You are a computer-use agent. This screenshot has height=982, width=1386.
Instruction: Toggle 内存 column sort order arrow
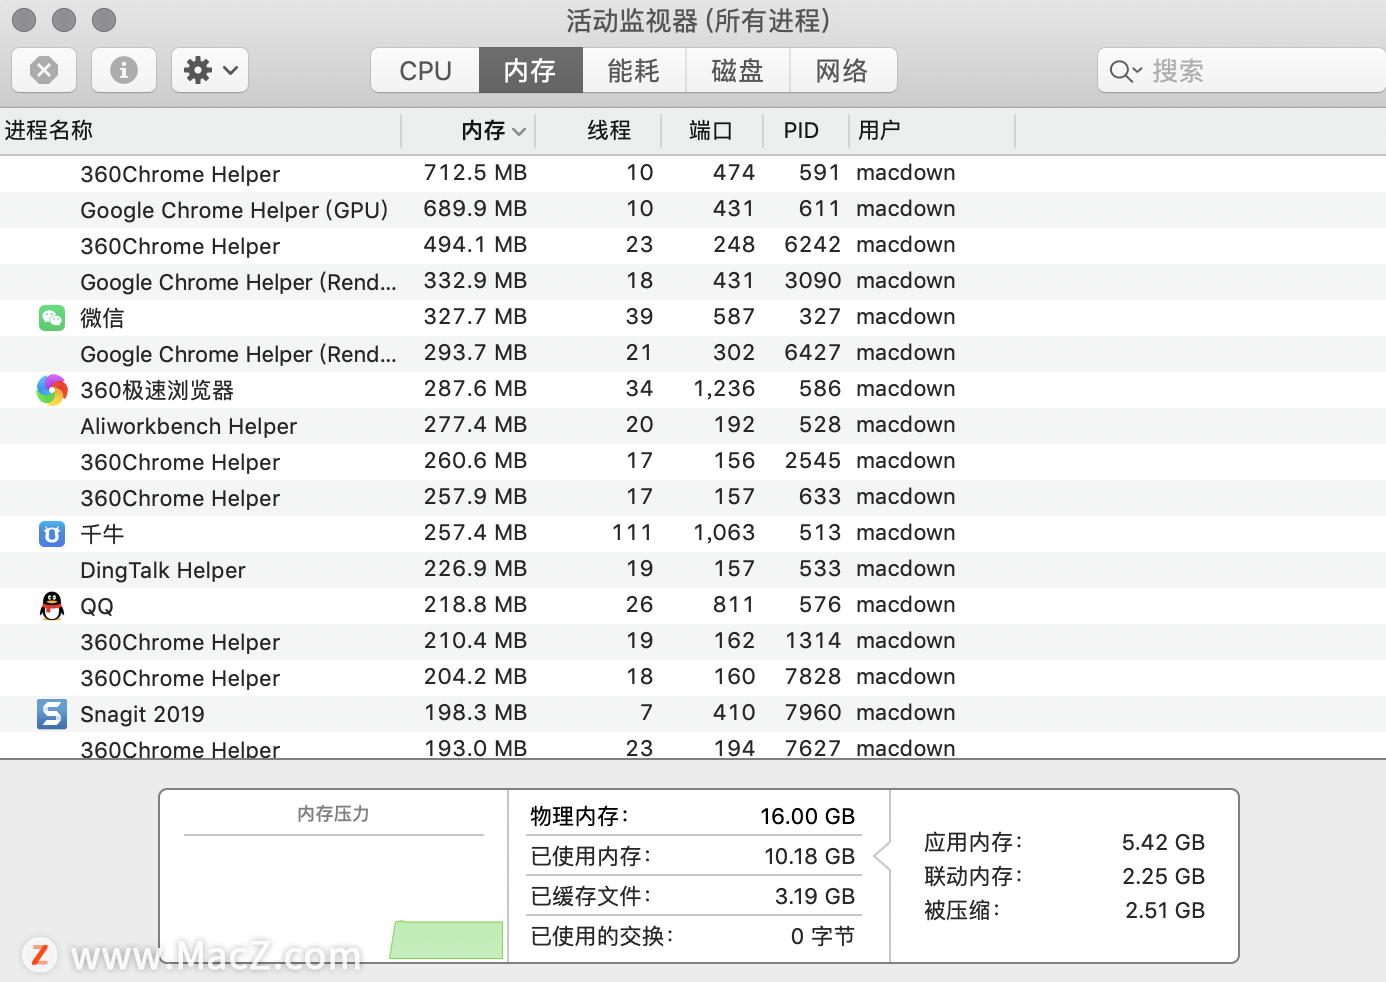tap(519, 131)
